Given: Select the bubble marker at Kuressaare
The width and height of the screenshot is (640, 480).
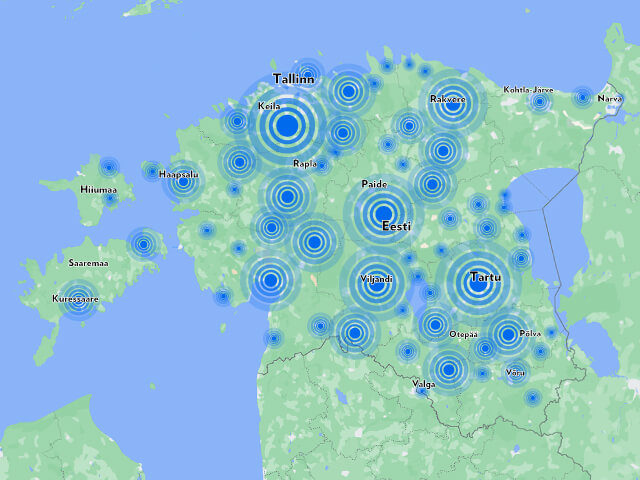Looking at the screenshot, I should pyautogui.click(x=78, y=300).
